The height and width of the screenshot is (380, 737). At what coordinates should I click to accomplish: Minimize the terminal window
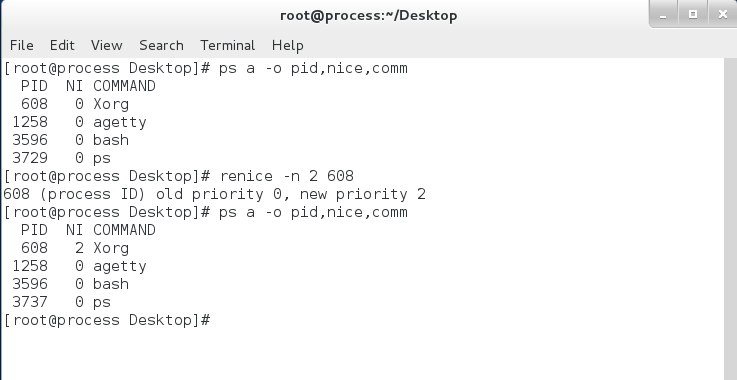tap(663, 14)
